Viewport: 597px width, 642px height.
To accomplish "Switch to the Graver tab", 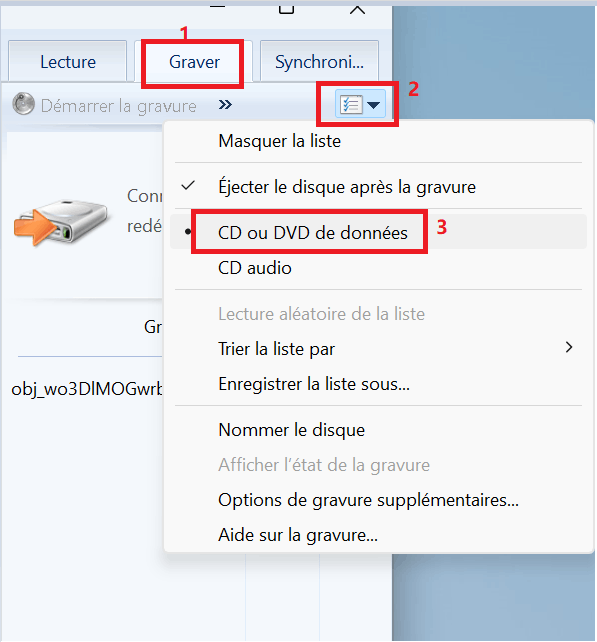I will pos(194,62).
